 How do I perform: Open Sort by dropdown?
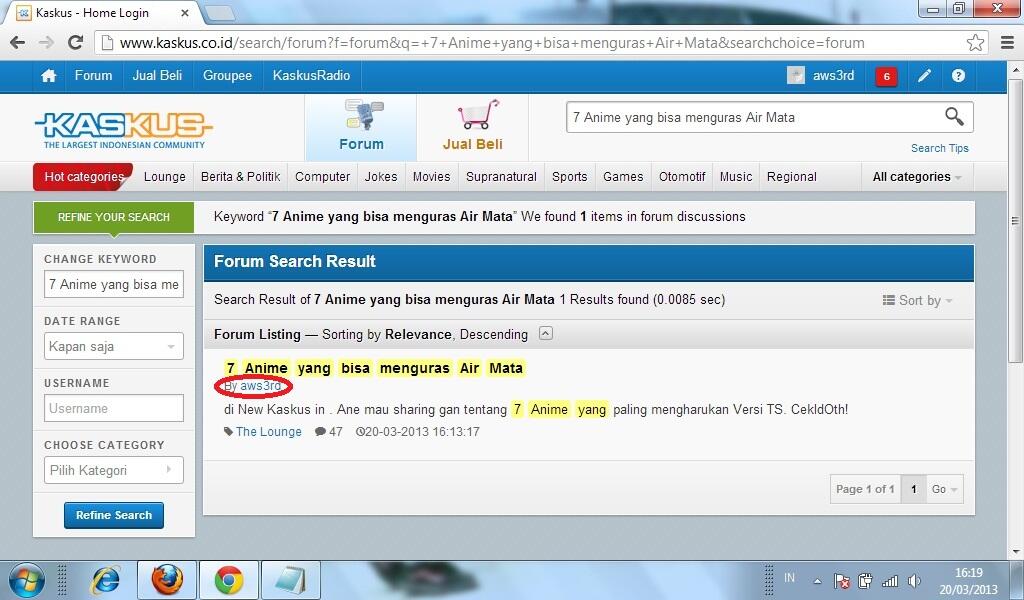pyautogui.click(x=917, y=300)
